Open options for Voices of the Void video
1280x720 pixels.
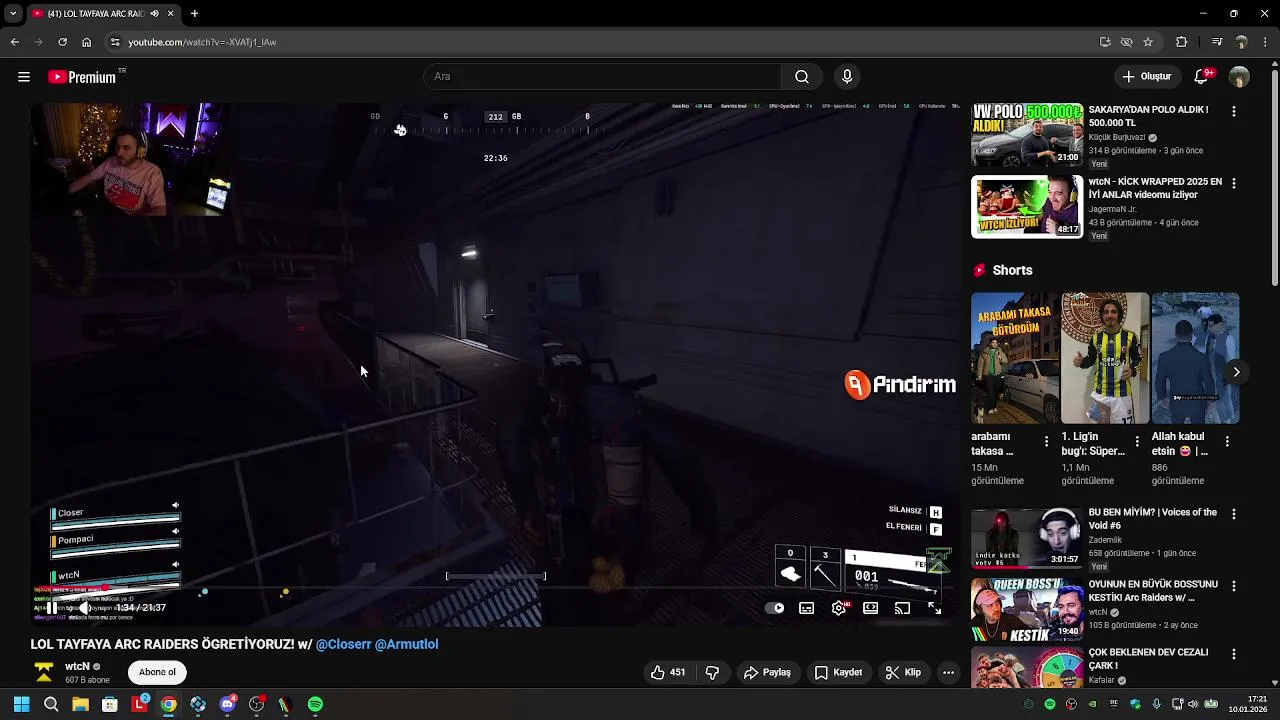click(1234, 514)
